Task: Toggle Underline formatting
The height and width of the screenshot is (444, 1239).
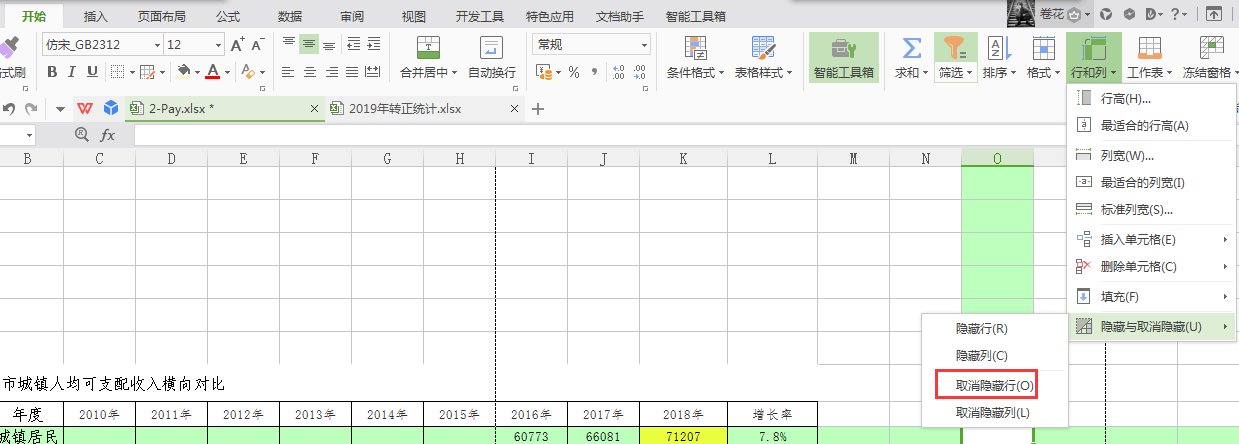Action: coord(92,71)
